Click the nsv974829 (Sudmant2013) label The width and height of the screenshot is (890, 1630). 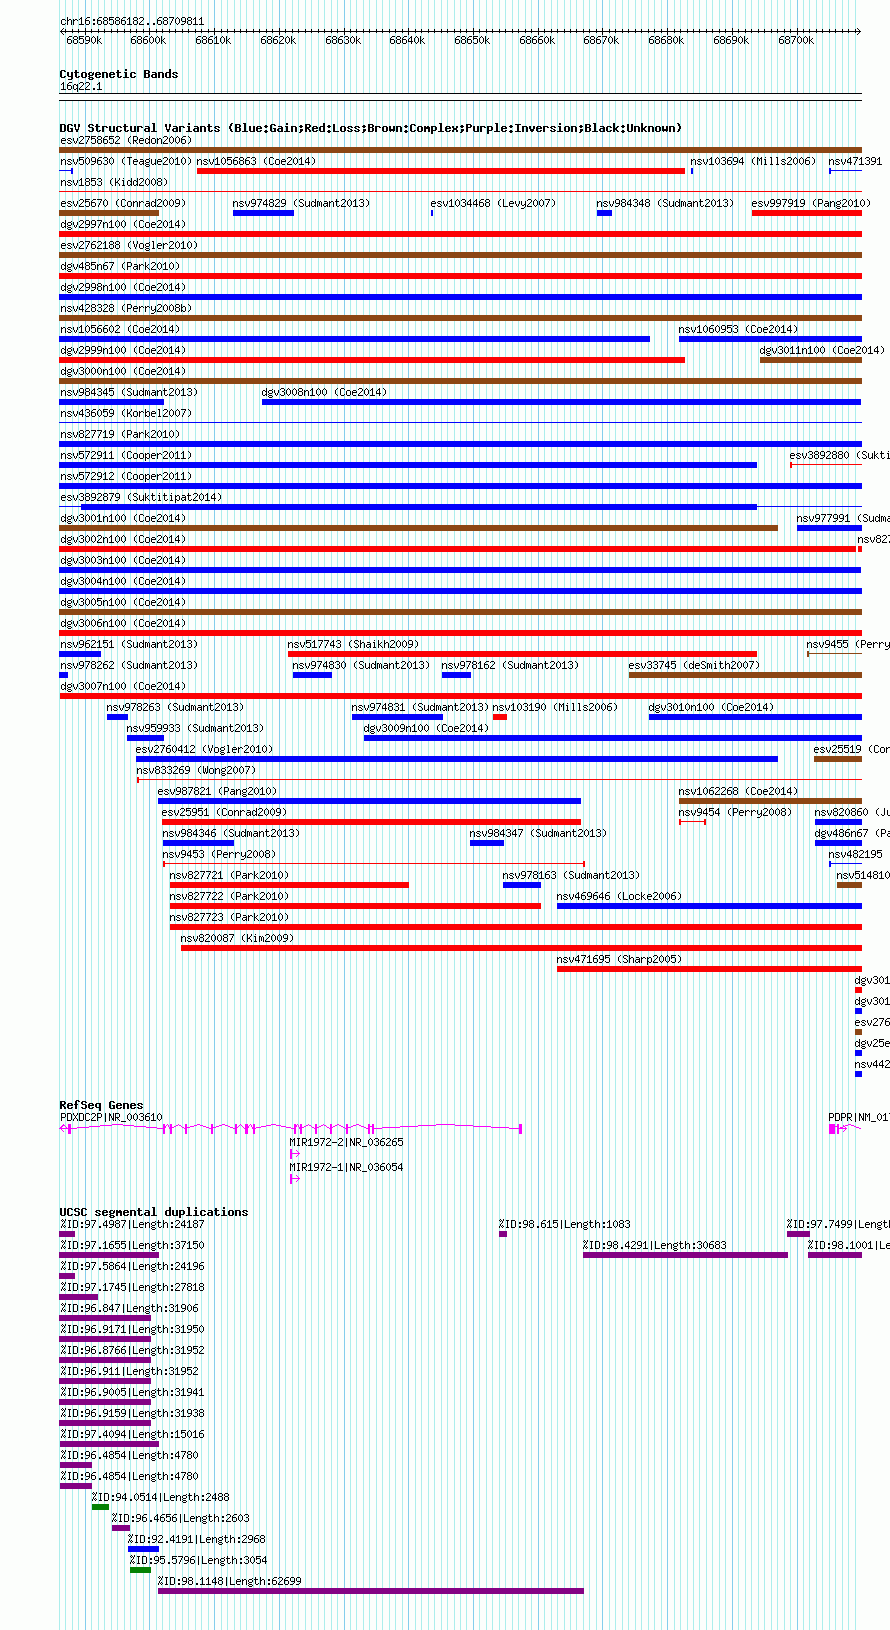tap(301, 203)
